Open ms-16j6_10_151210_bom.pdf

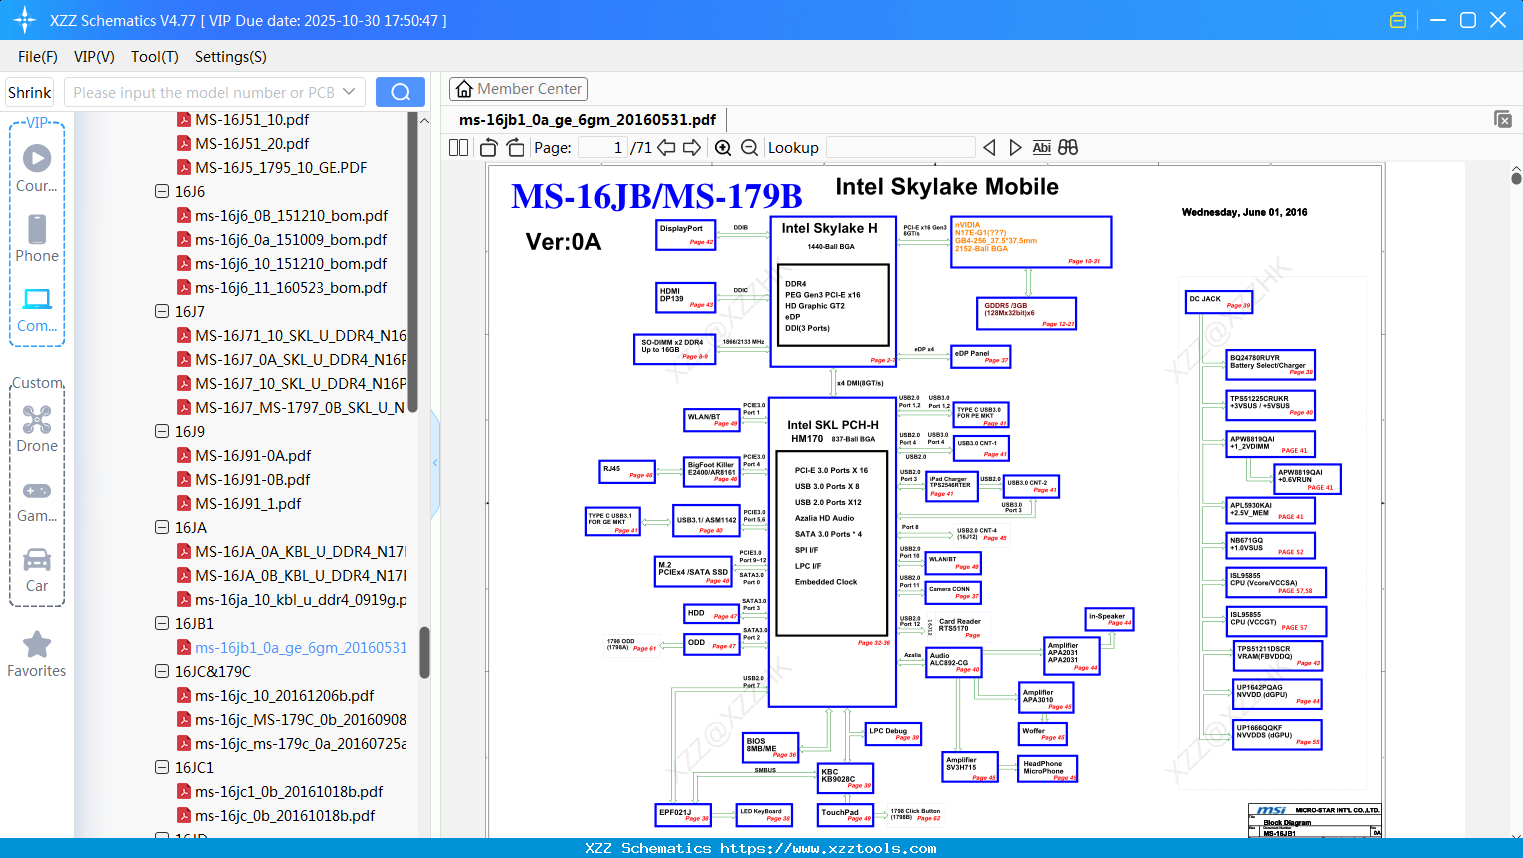coord(291,263)
